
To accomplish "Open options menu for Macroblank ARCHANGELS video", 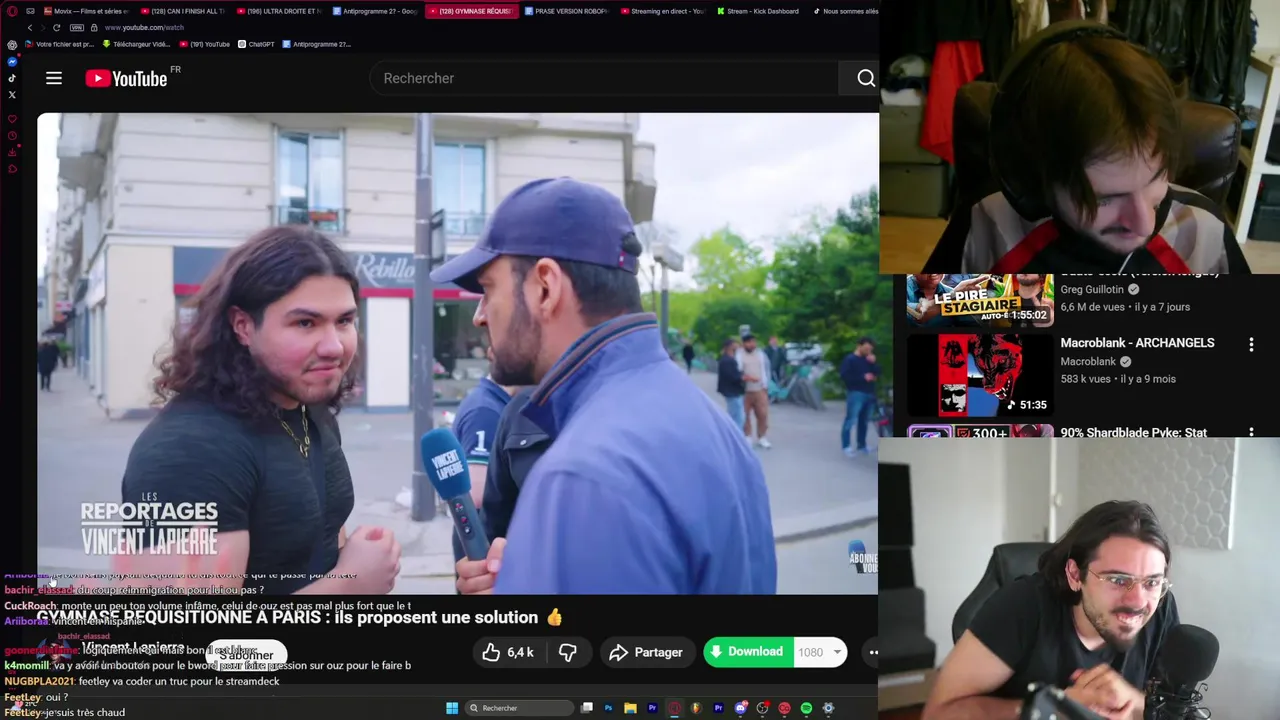I will [1251, 344].
